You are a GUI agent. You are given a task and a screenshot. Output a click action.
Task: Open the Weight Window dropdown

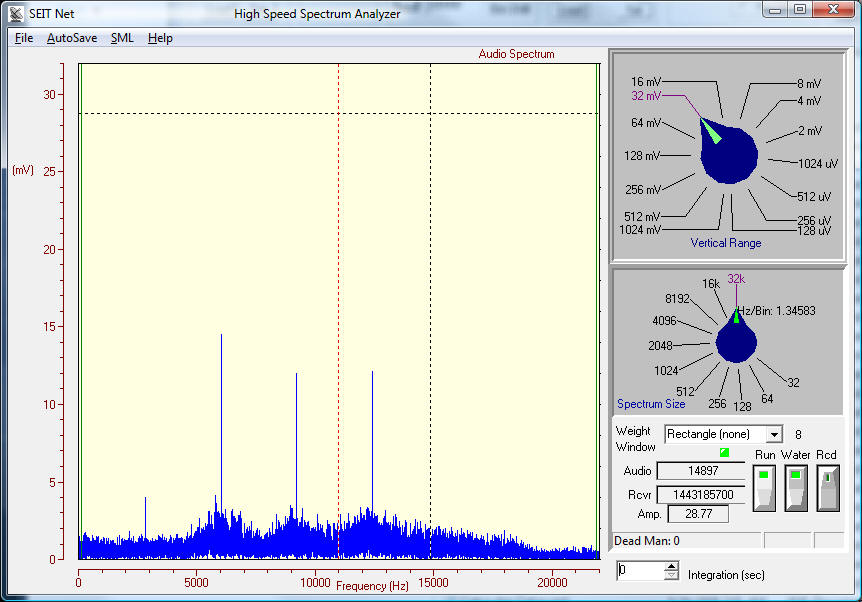[773, 435]
